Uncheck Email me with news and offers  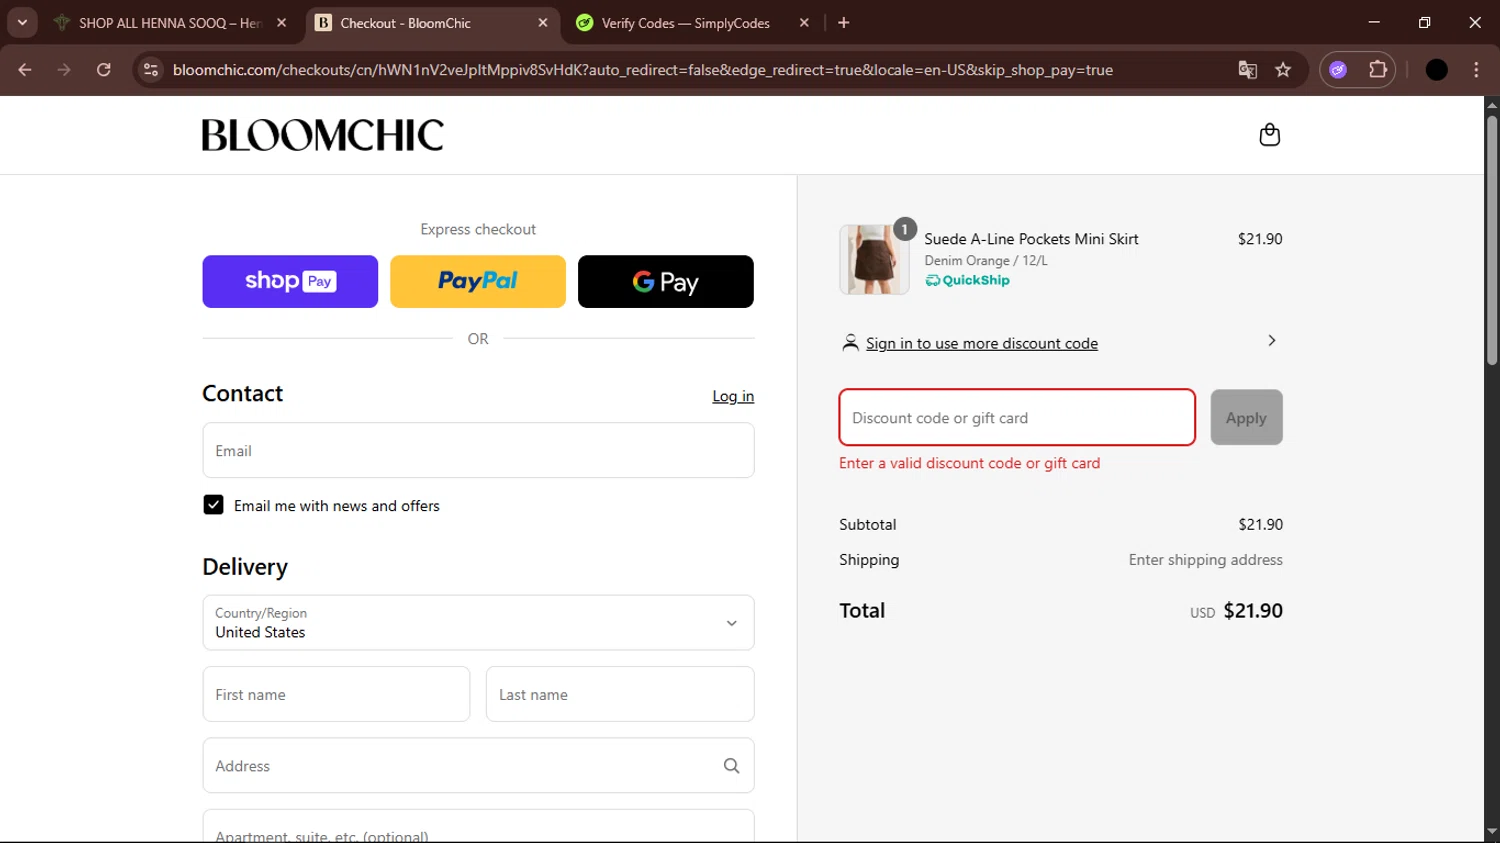(x=213, y=505)
